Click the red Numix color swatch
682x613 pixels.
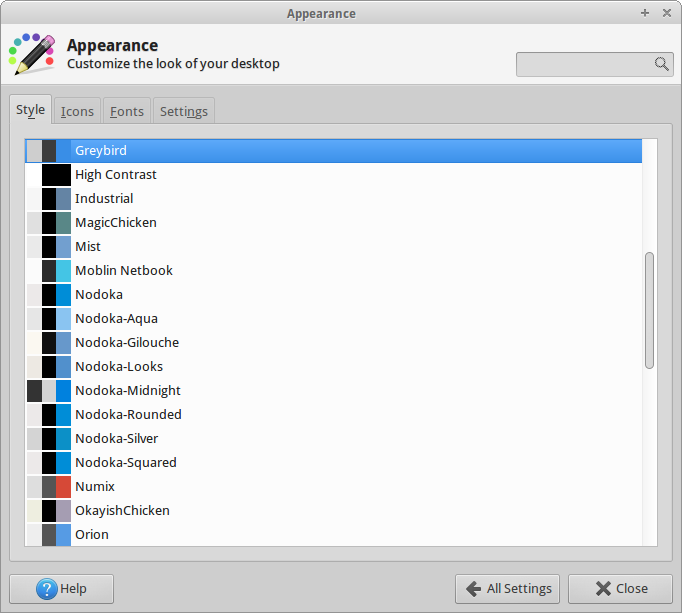tap(64, 487)
